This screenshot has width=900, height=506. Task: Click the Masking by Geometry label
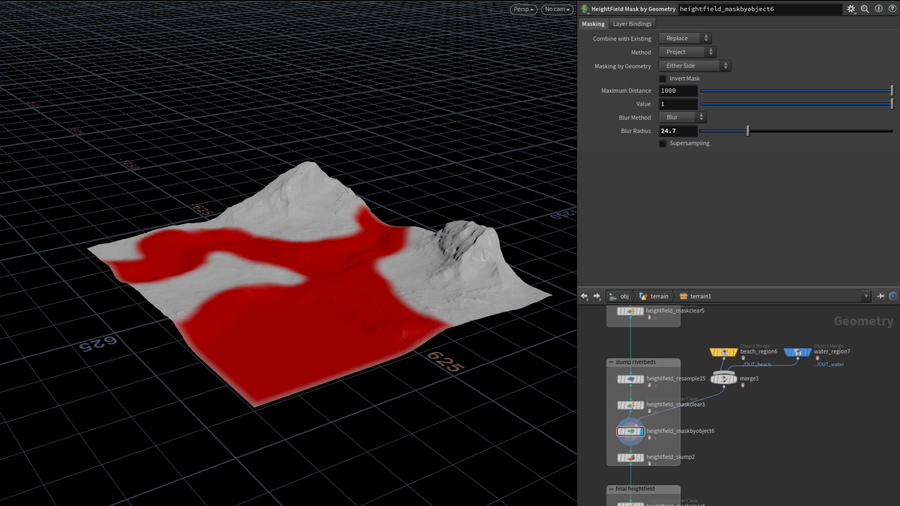622,66
